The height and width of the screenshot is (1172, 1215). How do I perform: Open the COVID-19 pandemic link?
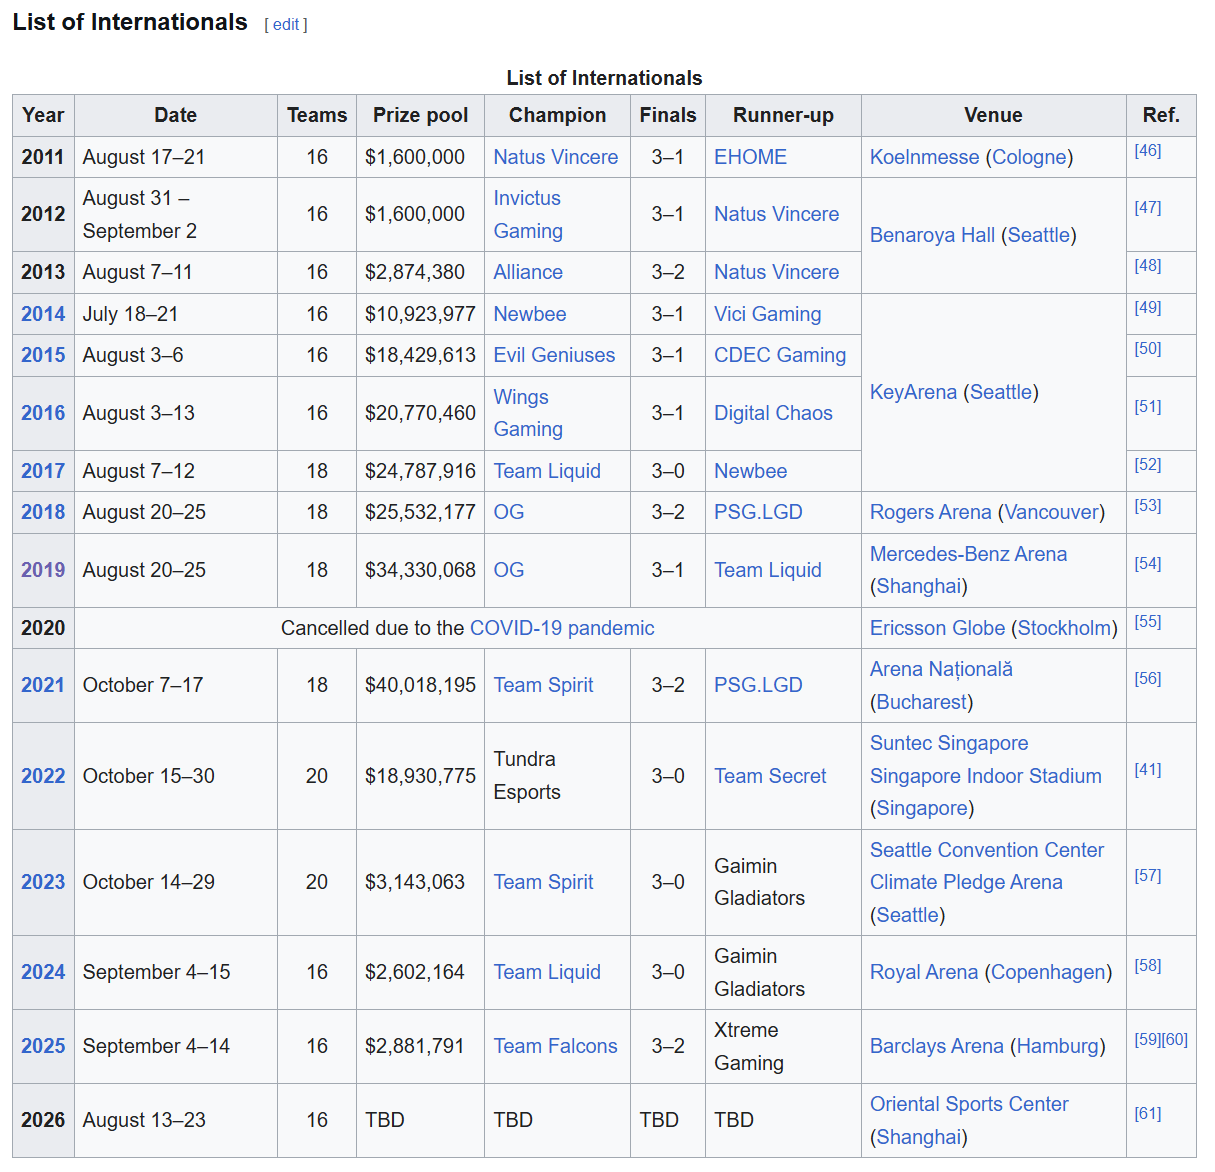click(x=562, y=628)
